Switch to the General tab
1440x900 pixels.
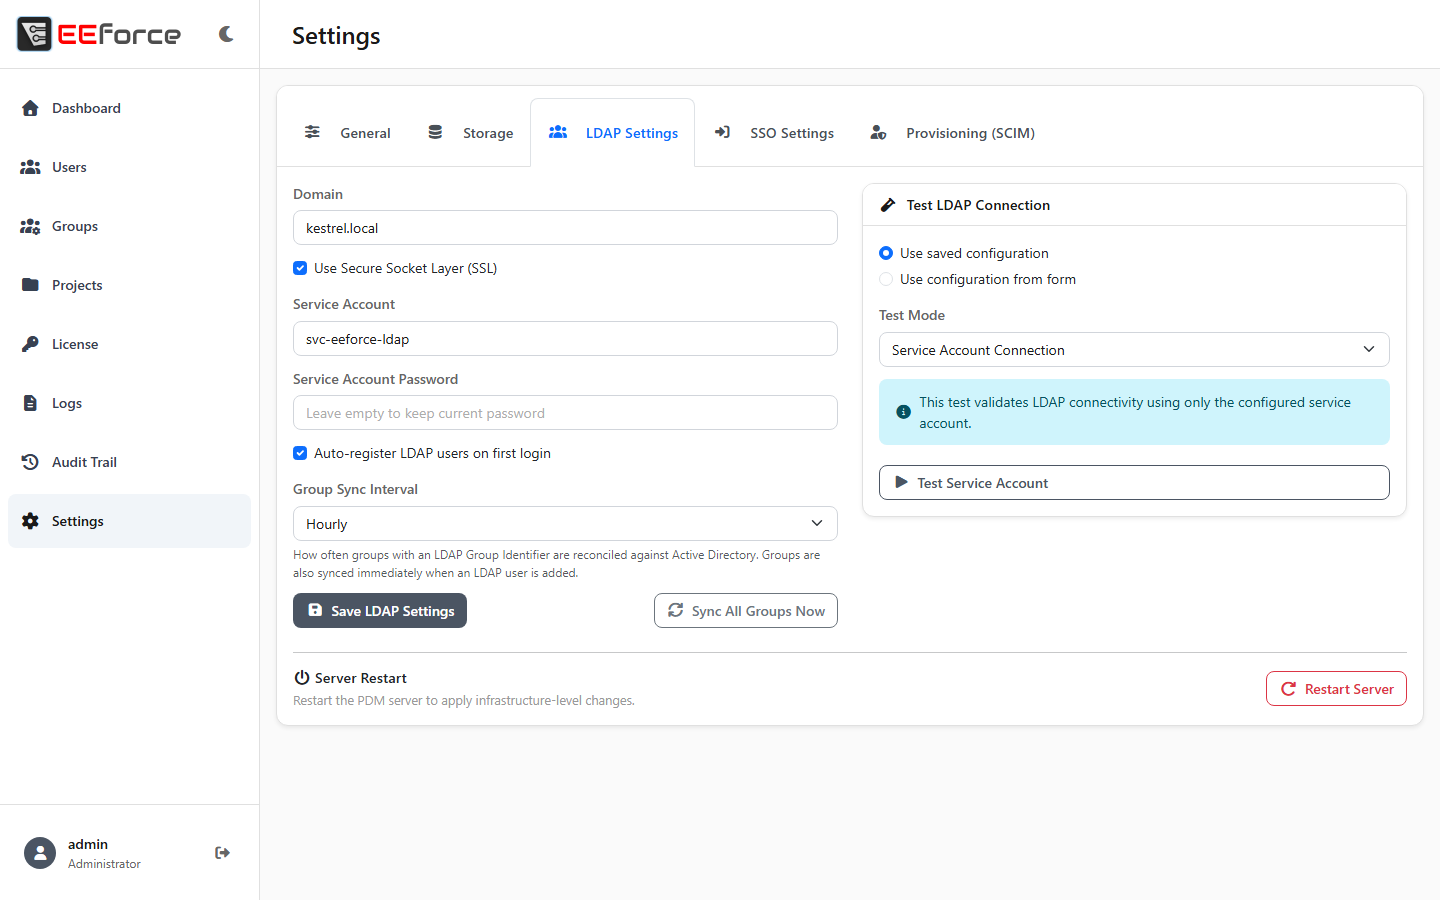[x=347, y=133]
